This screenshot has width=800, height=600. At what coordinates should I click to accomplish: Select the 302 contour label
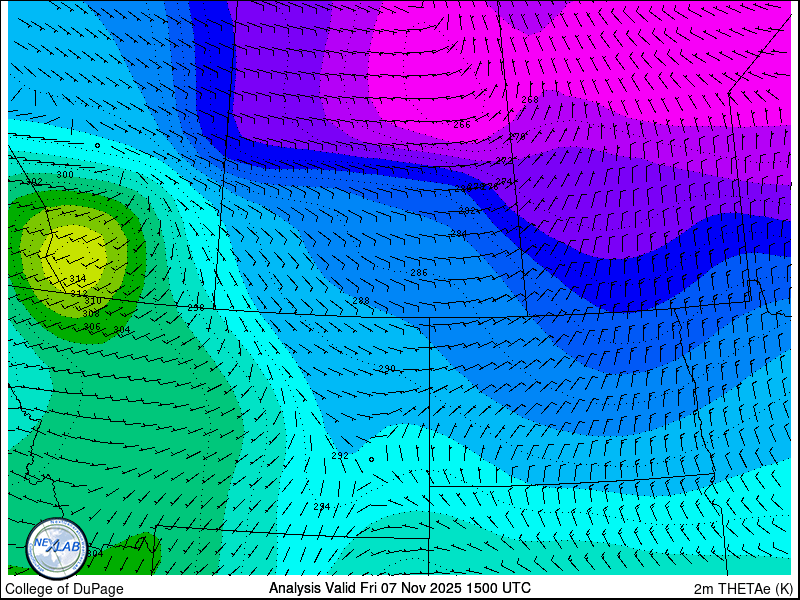pos(35,182)
